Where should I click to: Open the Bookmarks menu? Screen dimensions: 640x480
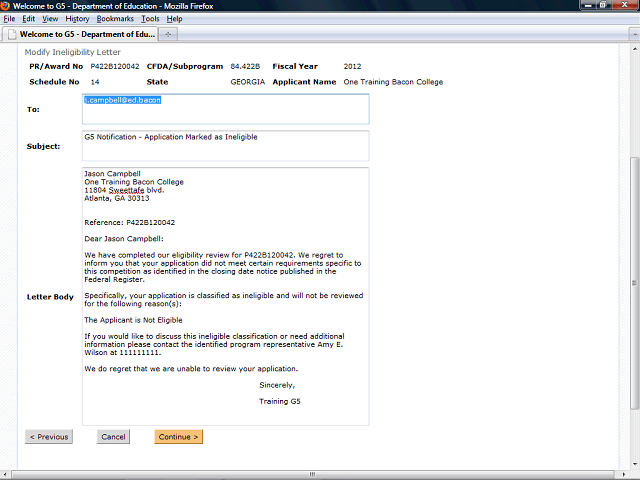(x=115, y=19)
